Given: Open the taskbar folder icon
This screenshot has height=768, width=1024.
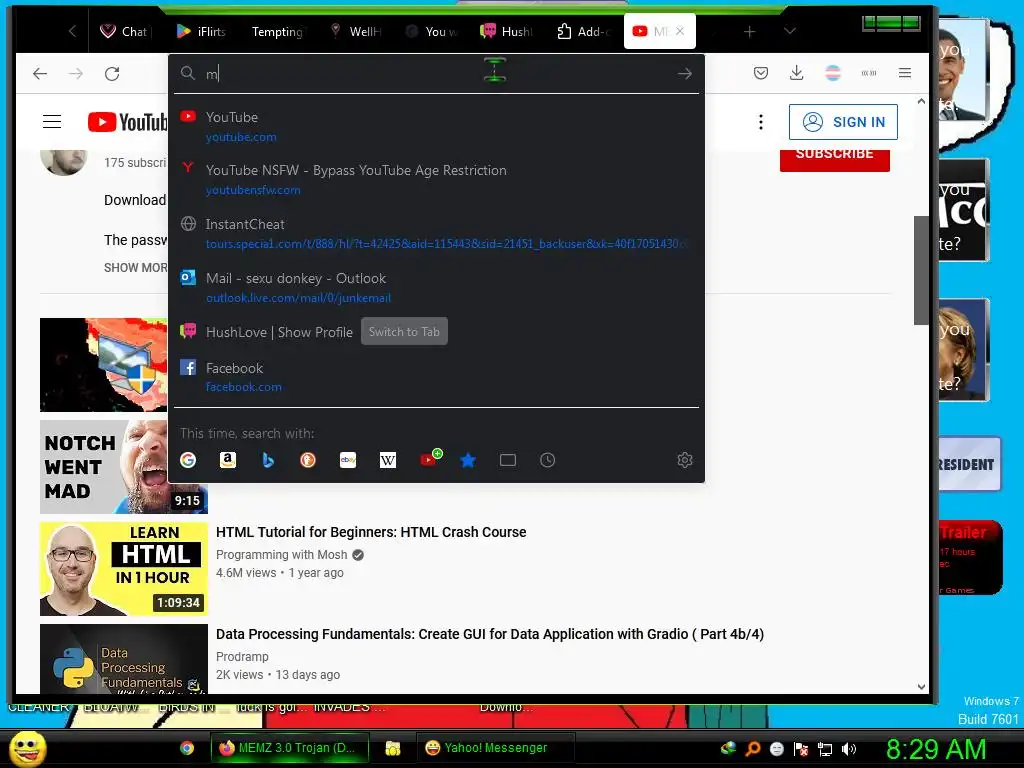Looking at the screenshot, I should (392, 748).
